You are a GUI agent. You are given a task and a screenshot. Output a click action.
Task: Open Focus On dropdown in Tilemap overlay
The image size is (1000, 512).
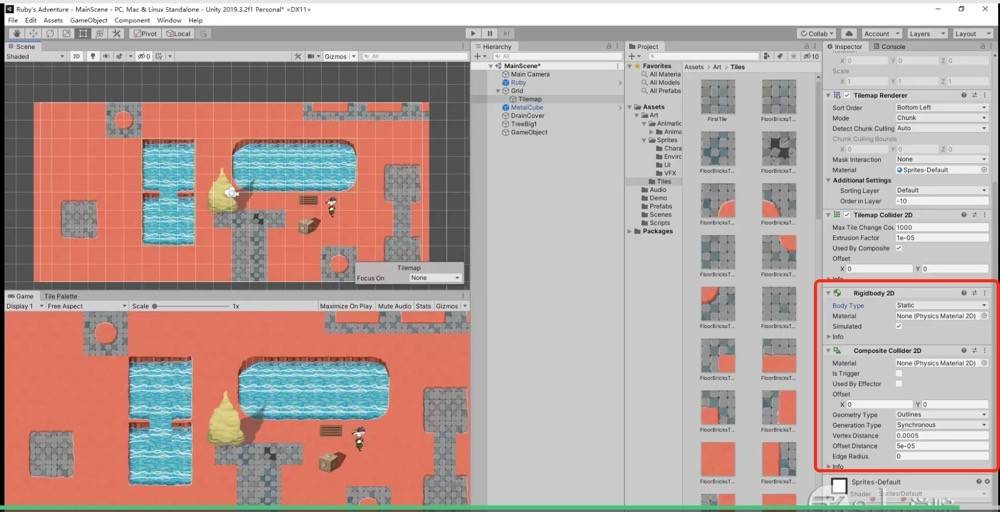tap(435, 278)
